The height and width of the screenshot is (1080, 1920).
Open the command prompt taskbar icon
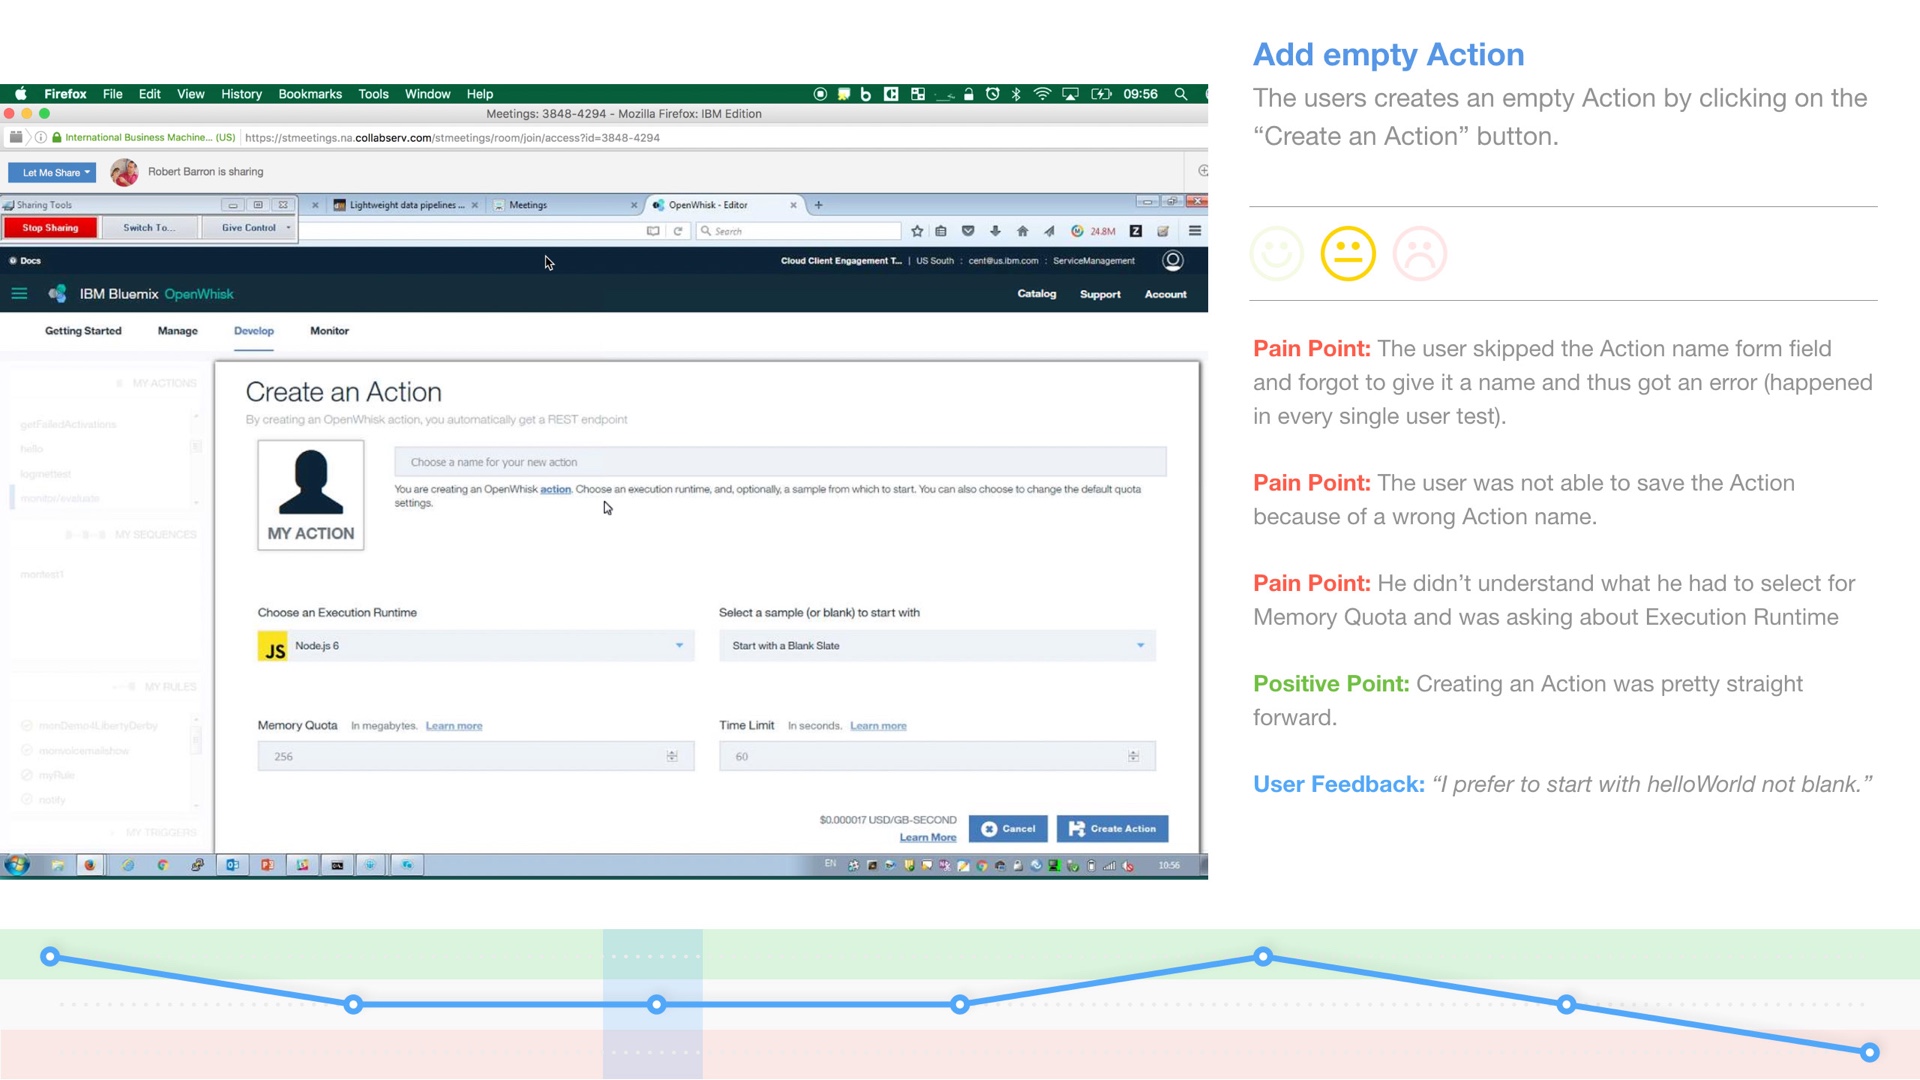tap(337, 865)
